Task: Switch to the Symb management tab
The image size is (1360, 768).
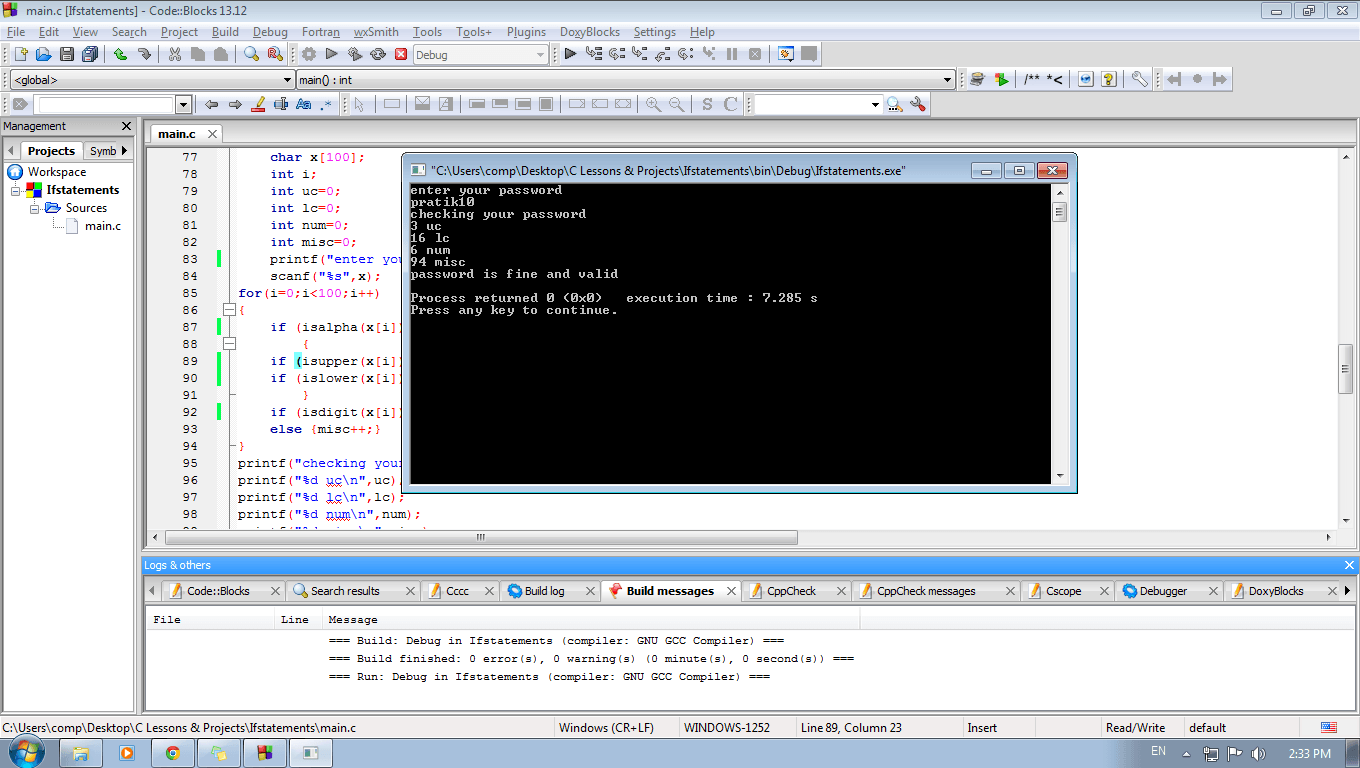Action: (x=103, y=151)
